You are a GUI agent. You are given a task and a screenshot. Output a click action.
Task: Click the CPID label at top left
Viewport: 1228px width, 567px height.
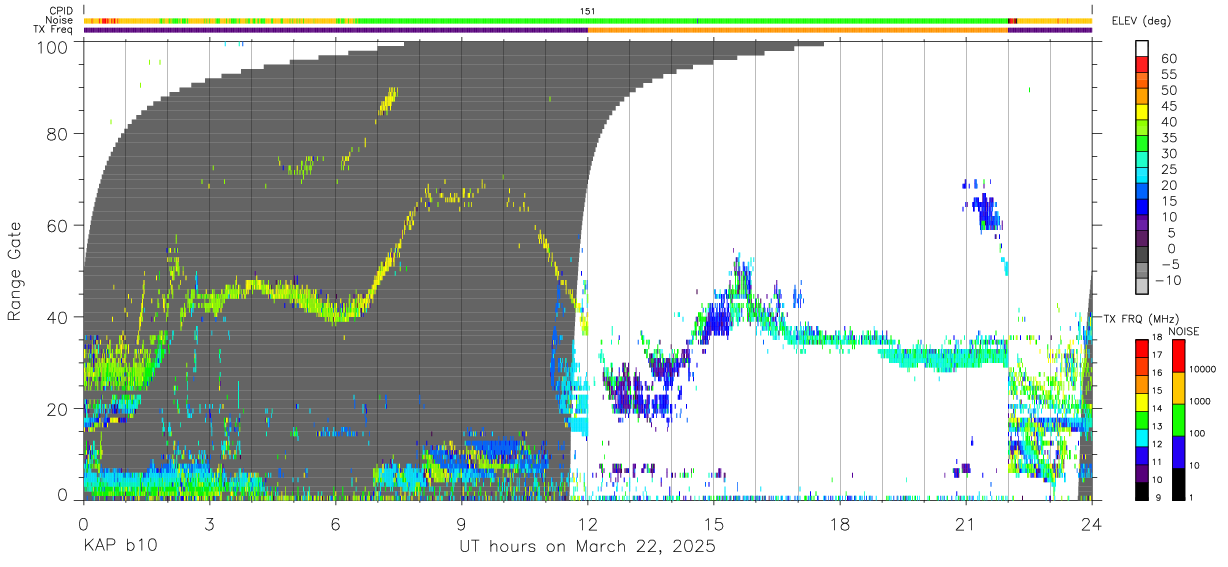pos(60,11)
